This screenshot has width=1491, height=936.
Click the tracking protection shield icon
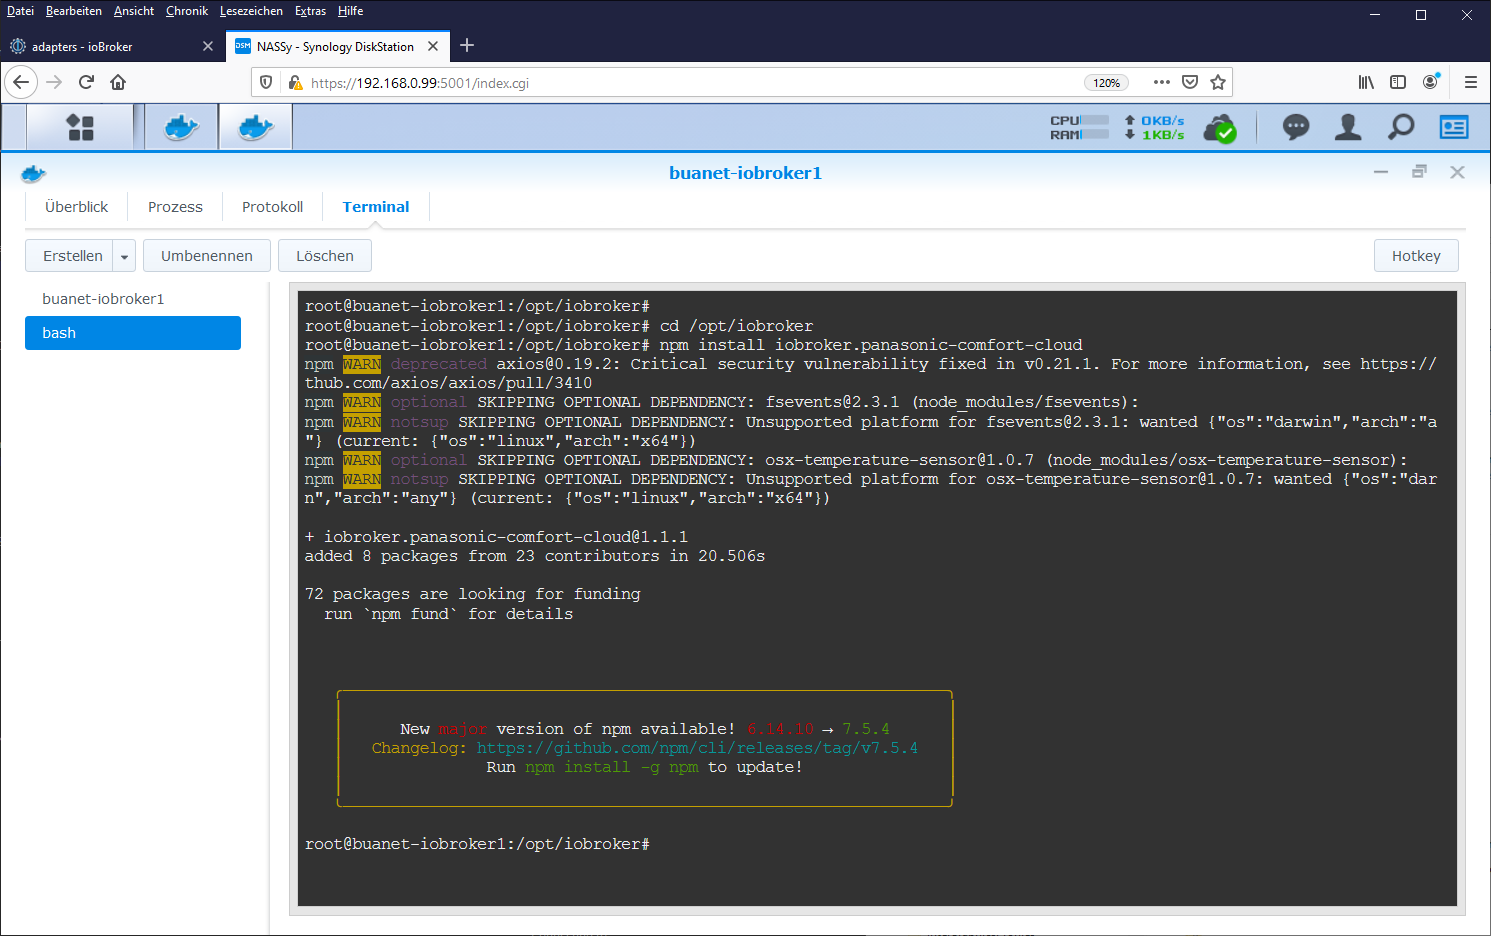[x=266, y=82]
